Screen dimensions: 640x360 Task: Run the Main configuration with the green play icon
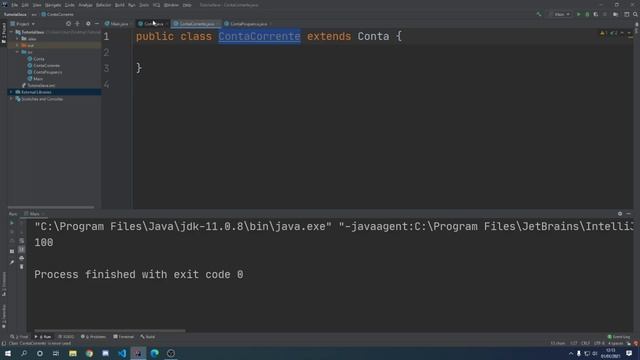578,14
